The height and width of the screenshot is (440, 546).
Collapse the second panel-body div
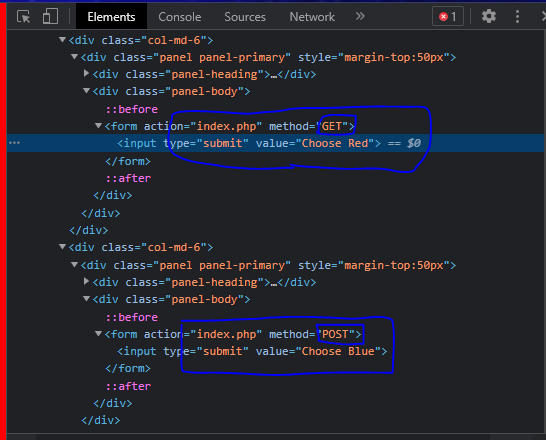(86, 299)
